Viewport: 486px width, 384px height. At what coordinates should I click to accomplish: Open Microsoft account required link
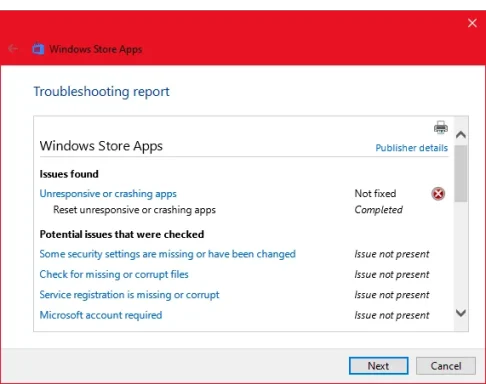[x=101, y=315]
